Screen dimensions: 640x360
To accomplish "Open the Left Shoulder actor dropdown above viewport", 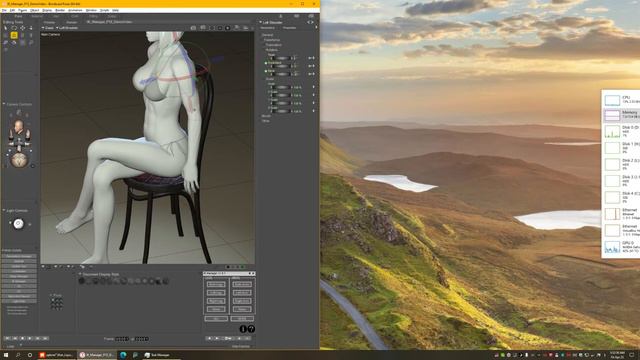I will coord(67,28).
